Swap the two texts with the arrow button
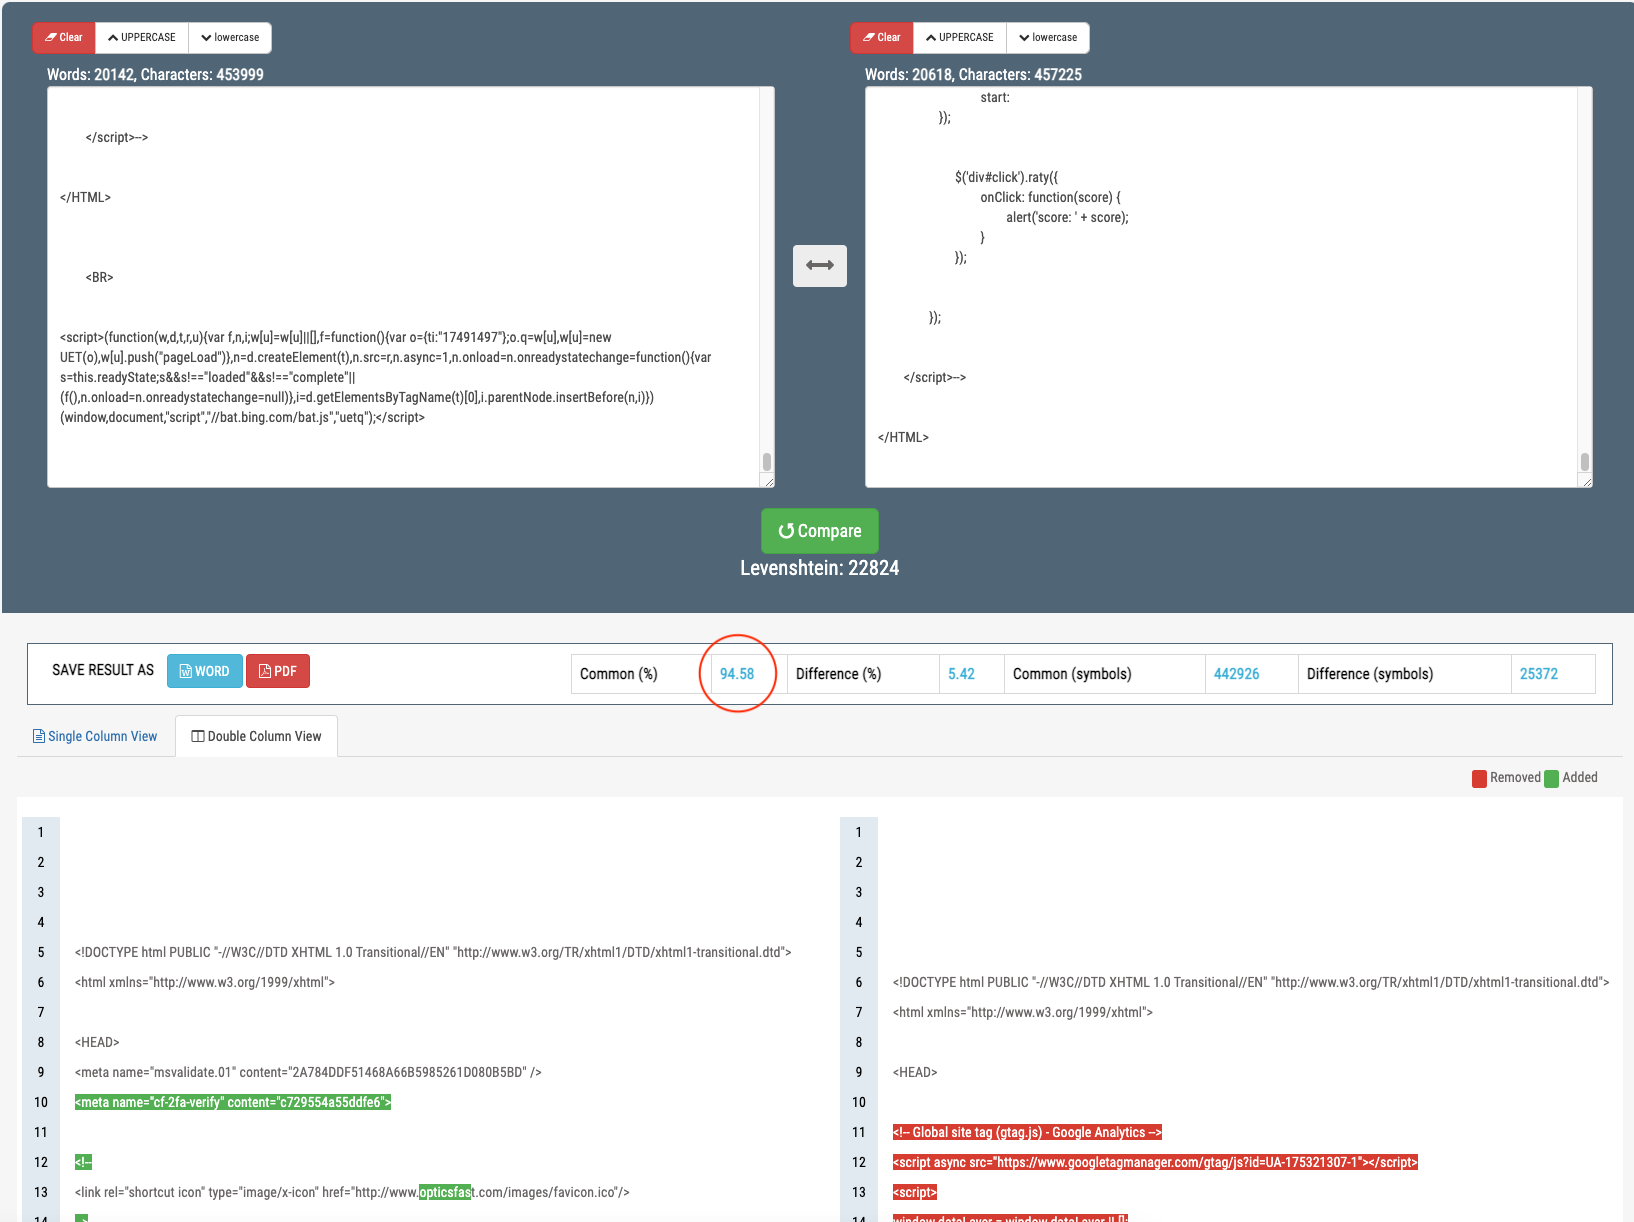 pyautogui.click(x=820, y=266)
